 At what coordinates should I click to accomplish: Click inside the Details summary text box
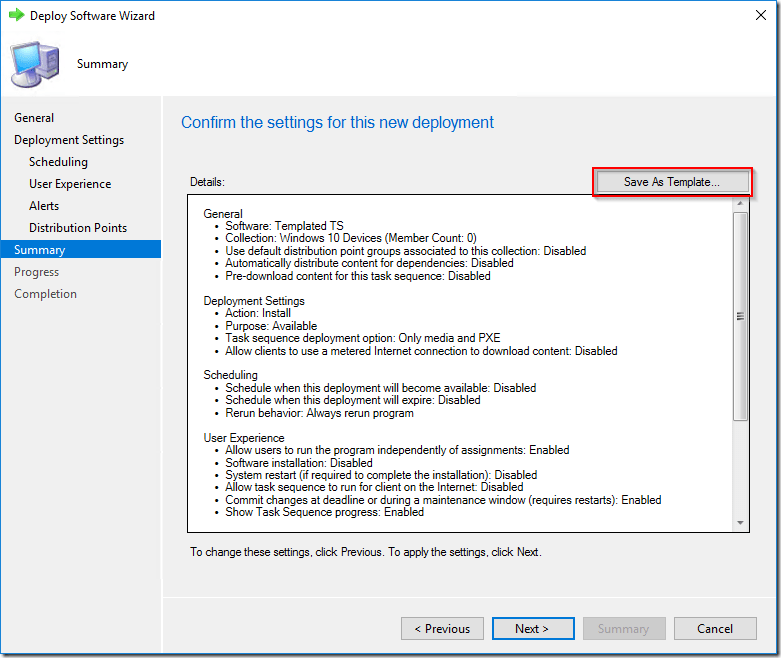pos(460,360)
